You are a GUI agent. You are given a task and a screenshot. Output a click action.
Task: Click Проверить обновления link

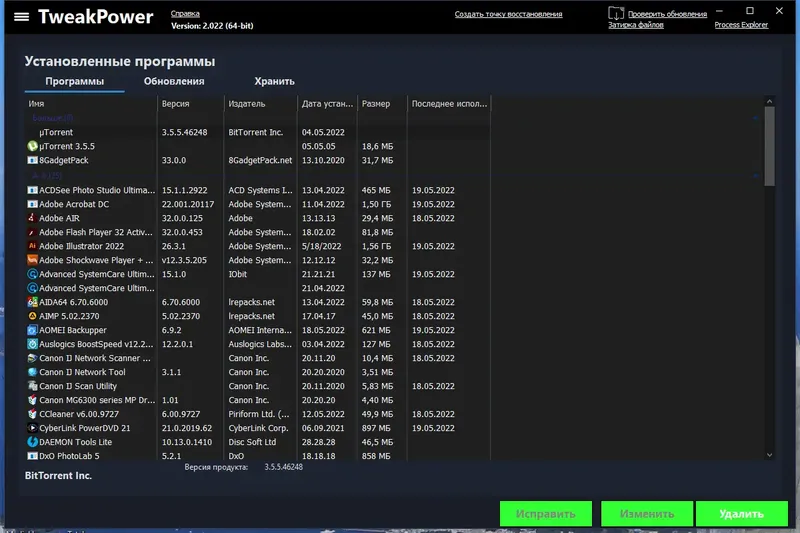point(667,14)
